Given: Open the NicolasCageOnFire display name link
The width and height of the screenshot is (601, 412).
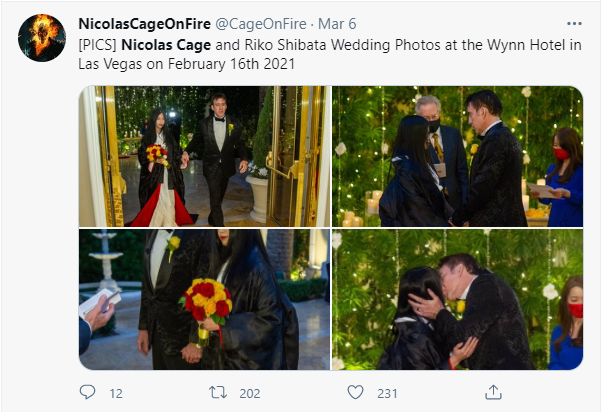Looking at the screenshot, I should click(x=145, y=24).
